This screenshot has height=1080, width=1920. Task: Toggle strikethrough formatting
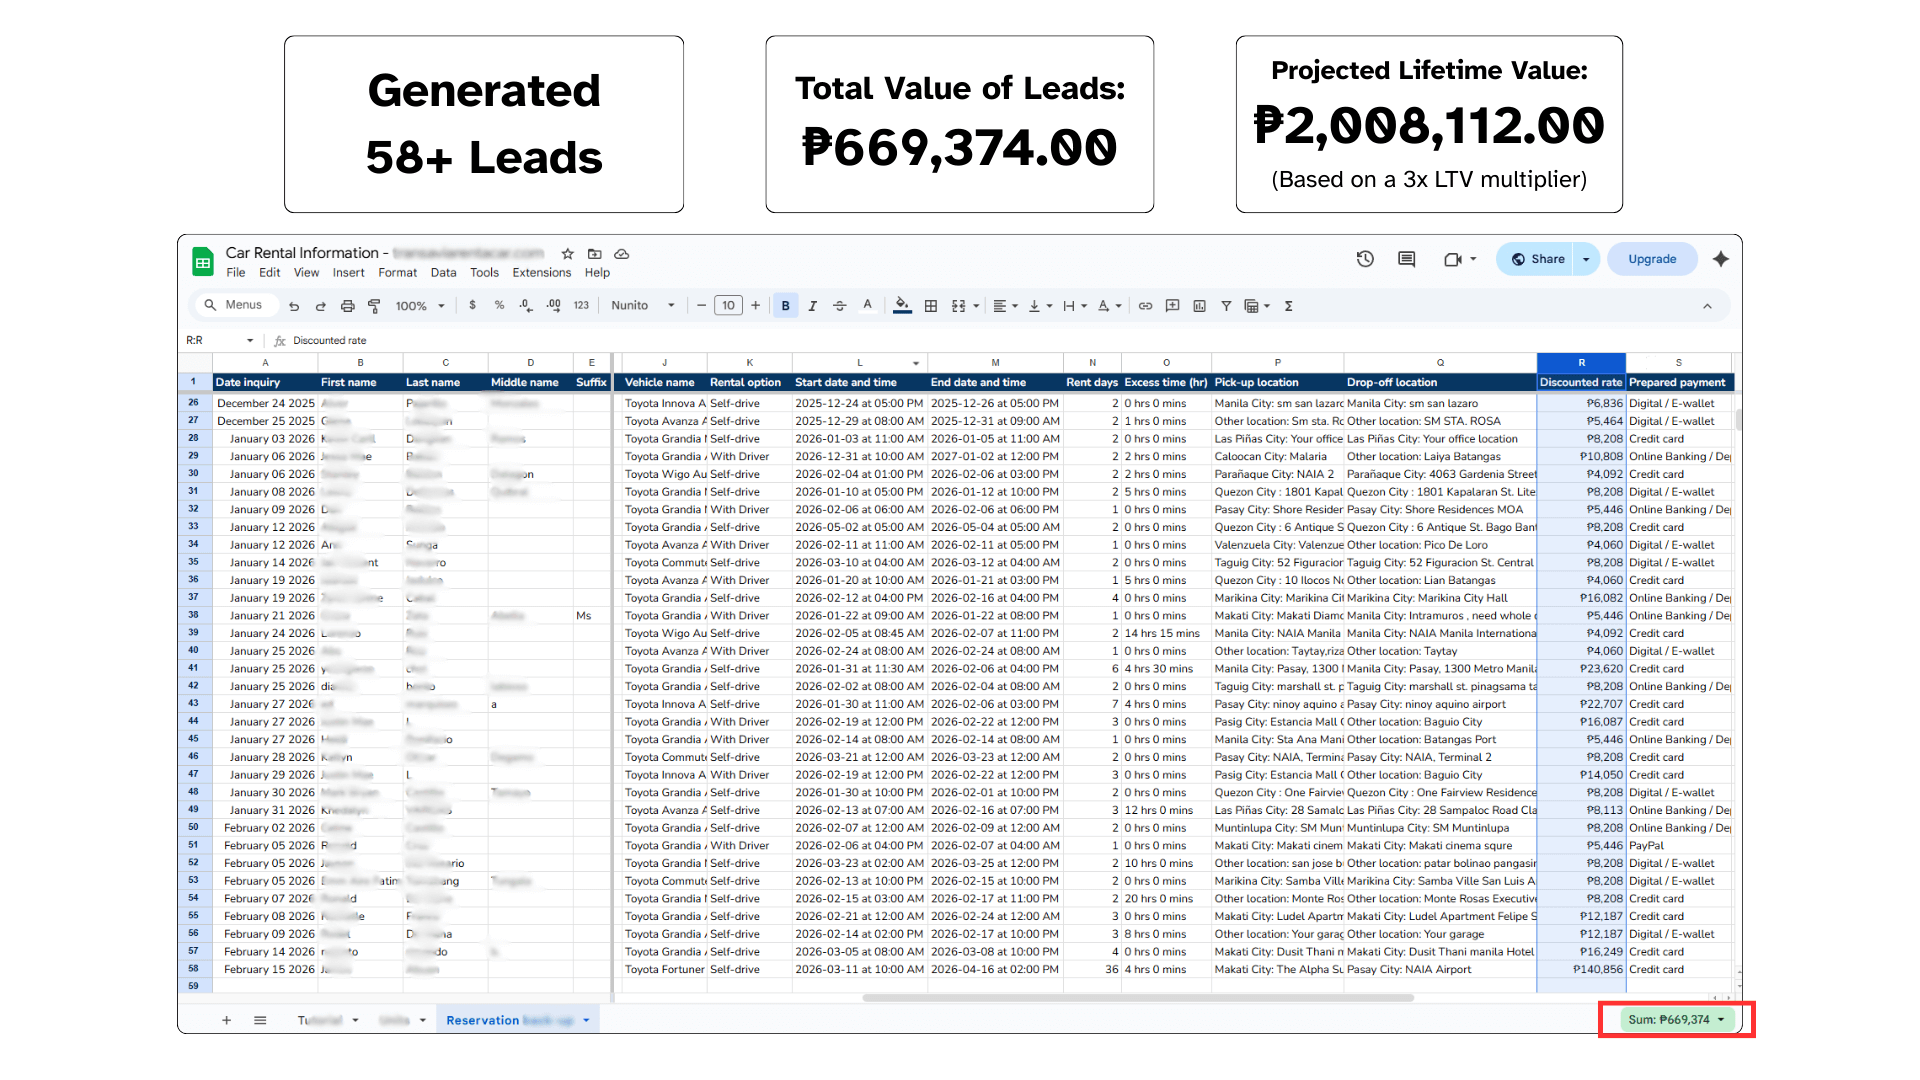pyautogui.click(x=839, y=306)
